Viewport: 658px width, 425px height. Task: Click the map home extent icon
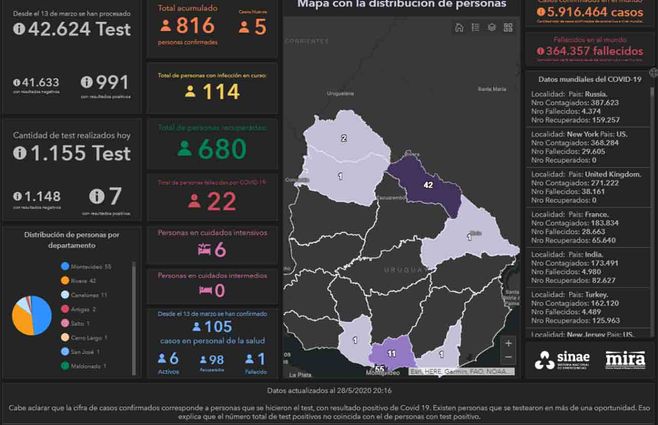click(459, 27)
